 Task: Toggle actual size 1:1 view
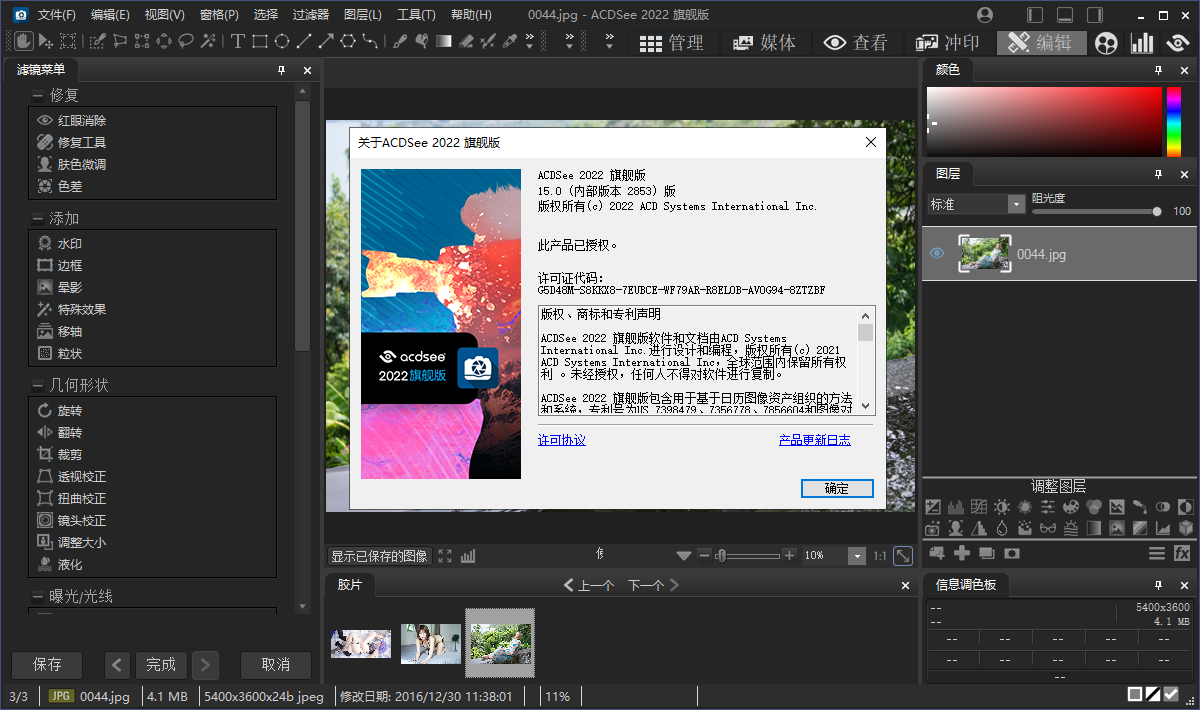pos(879,556)
